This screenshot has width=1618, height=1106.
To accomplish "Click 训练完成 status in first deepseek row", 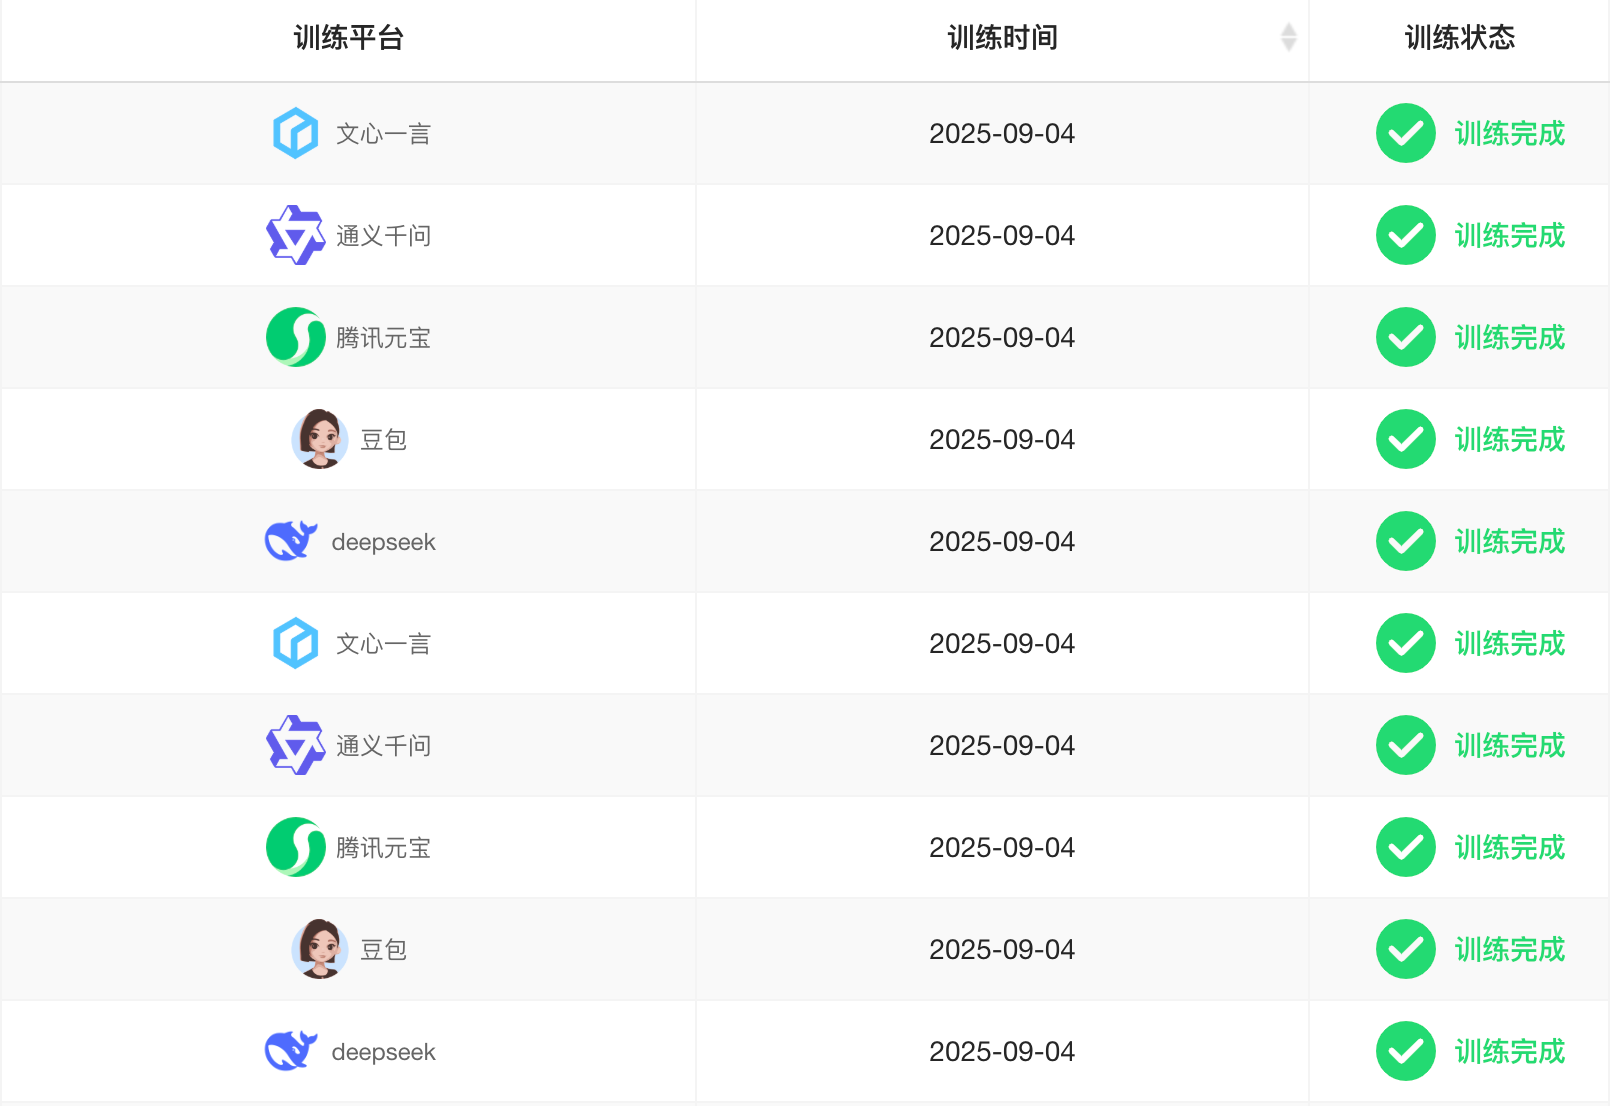I will [x=1510, y=542].
